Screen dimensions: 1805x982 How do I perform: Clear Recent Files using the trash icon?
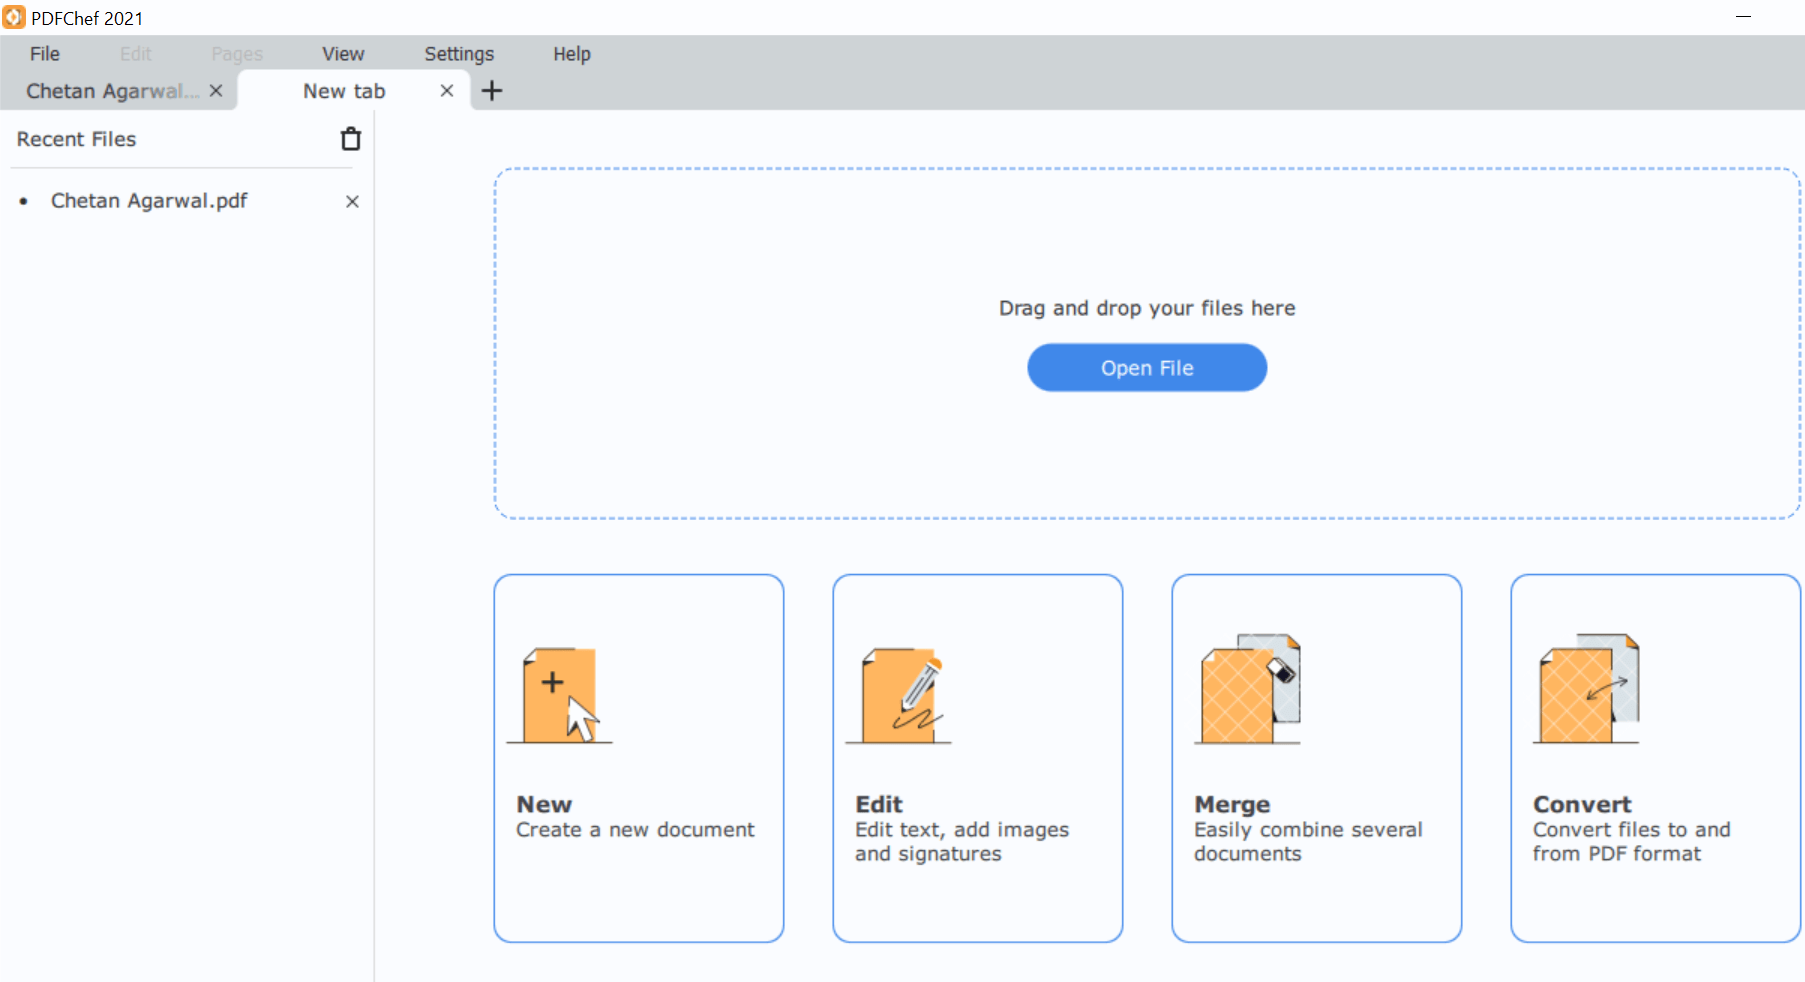[350, 138]
